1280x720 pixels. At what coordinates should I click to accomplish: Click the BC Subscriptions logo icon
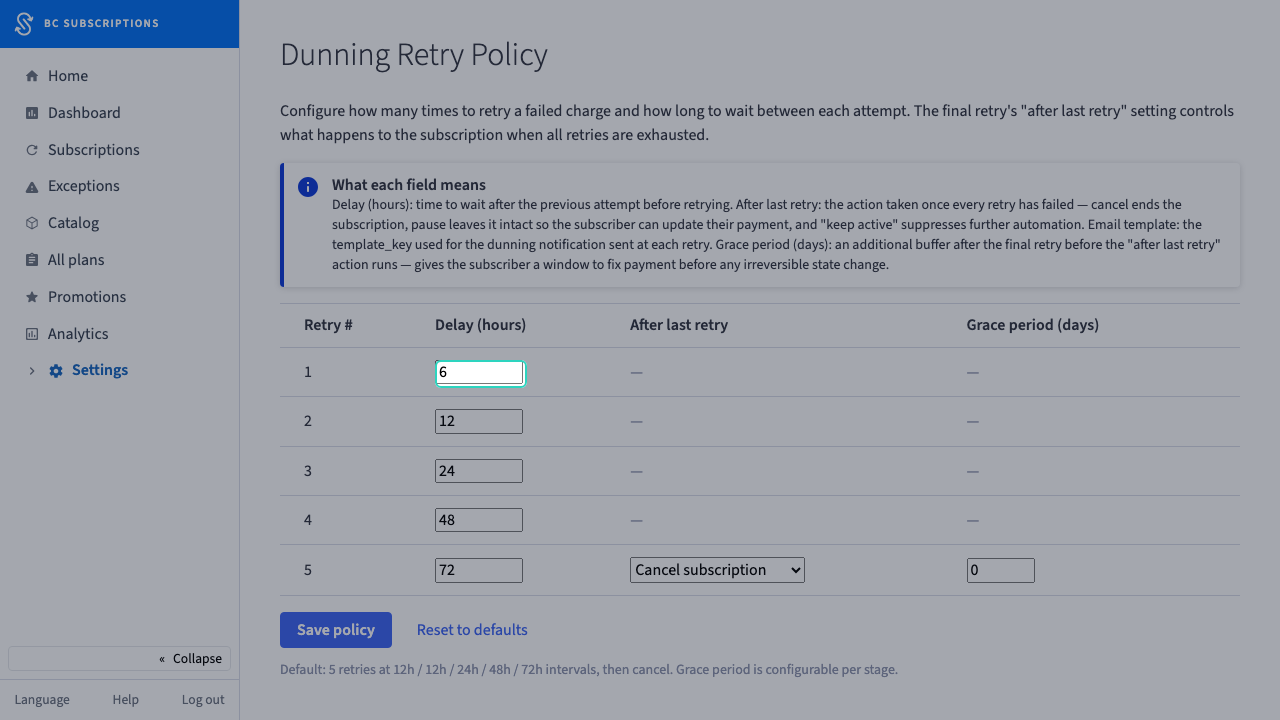(x=24, y=24)
